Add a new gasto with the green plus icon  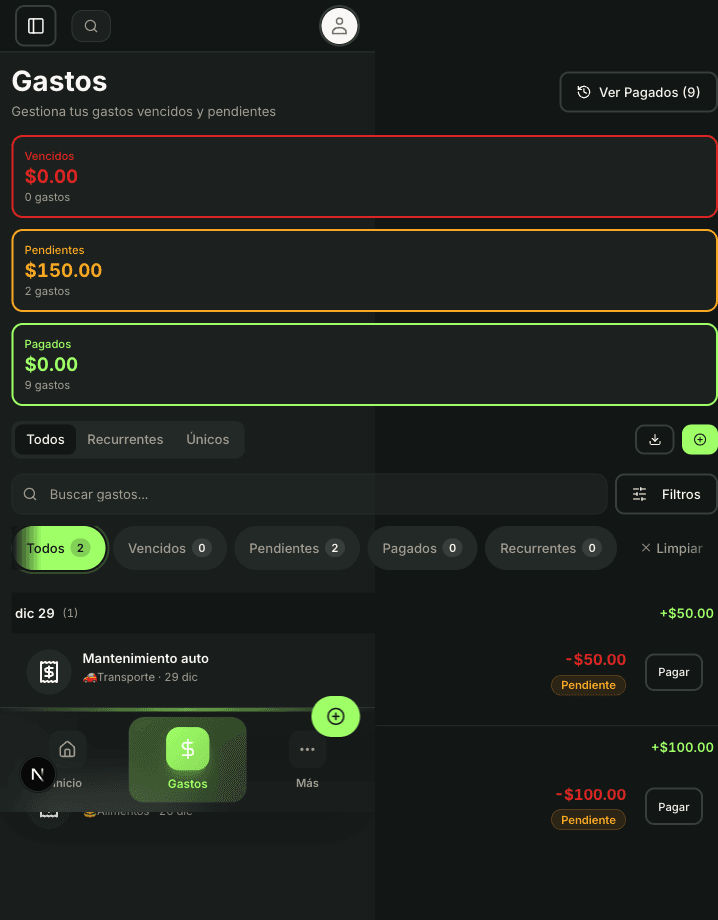(x=699, y=439)
